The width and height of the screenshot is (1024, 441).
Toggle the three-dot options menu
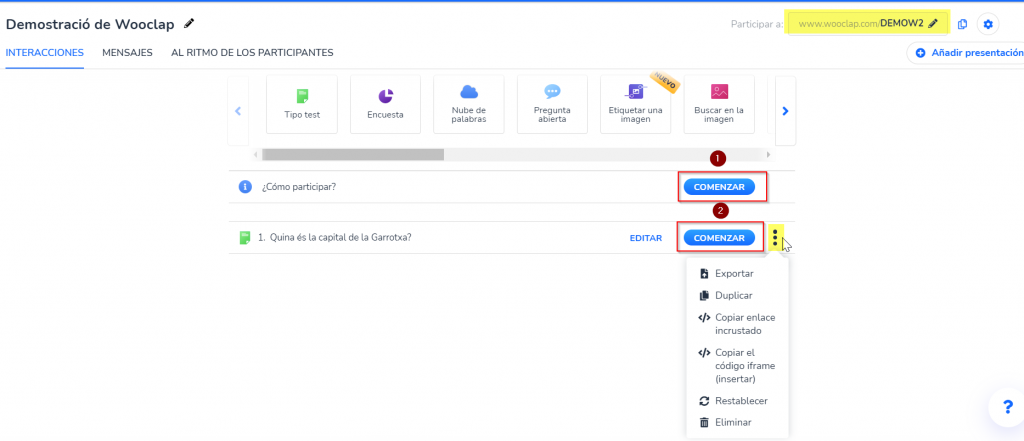point(775,238)
